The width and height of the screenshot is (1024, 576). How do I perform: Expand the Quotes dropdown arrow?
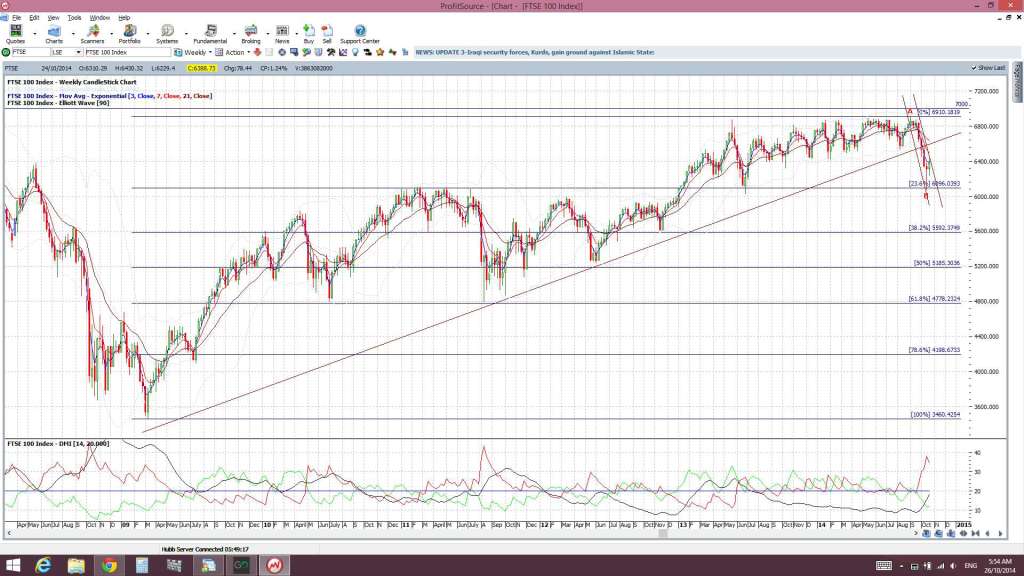tap(35, 34)
